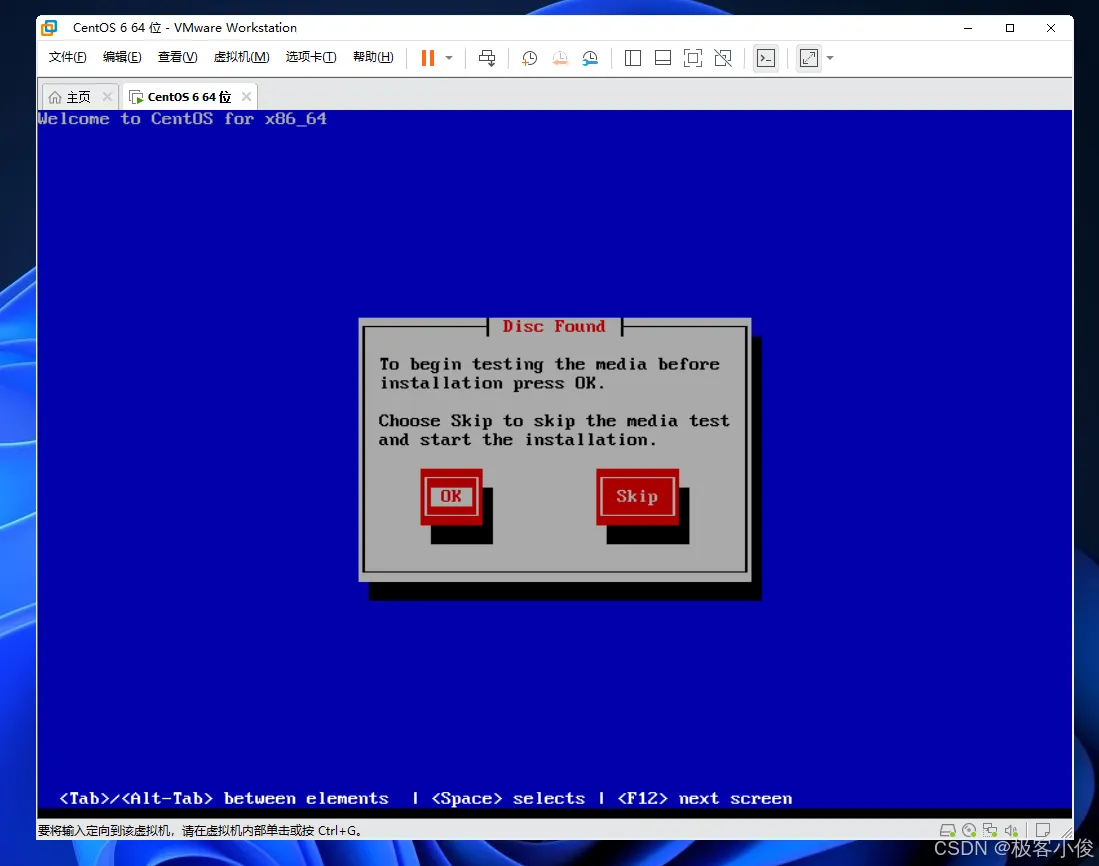Click the message log note icon

1043,830
